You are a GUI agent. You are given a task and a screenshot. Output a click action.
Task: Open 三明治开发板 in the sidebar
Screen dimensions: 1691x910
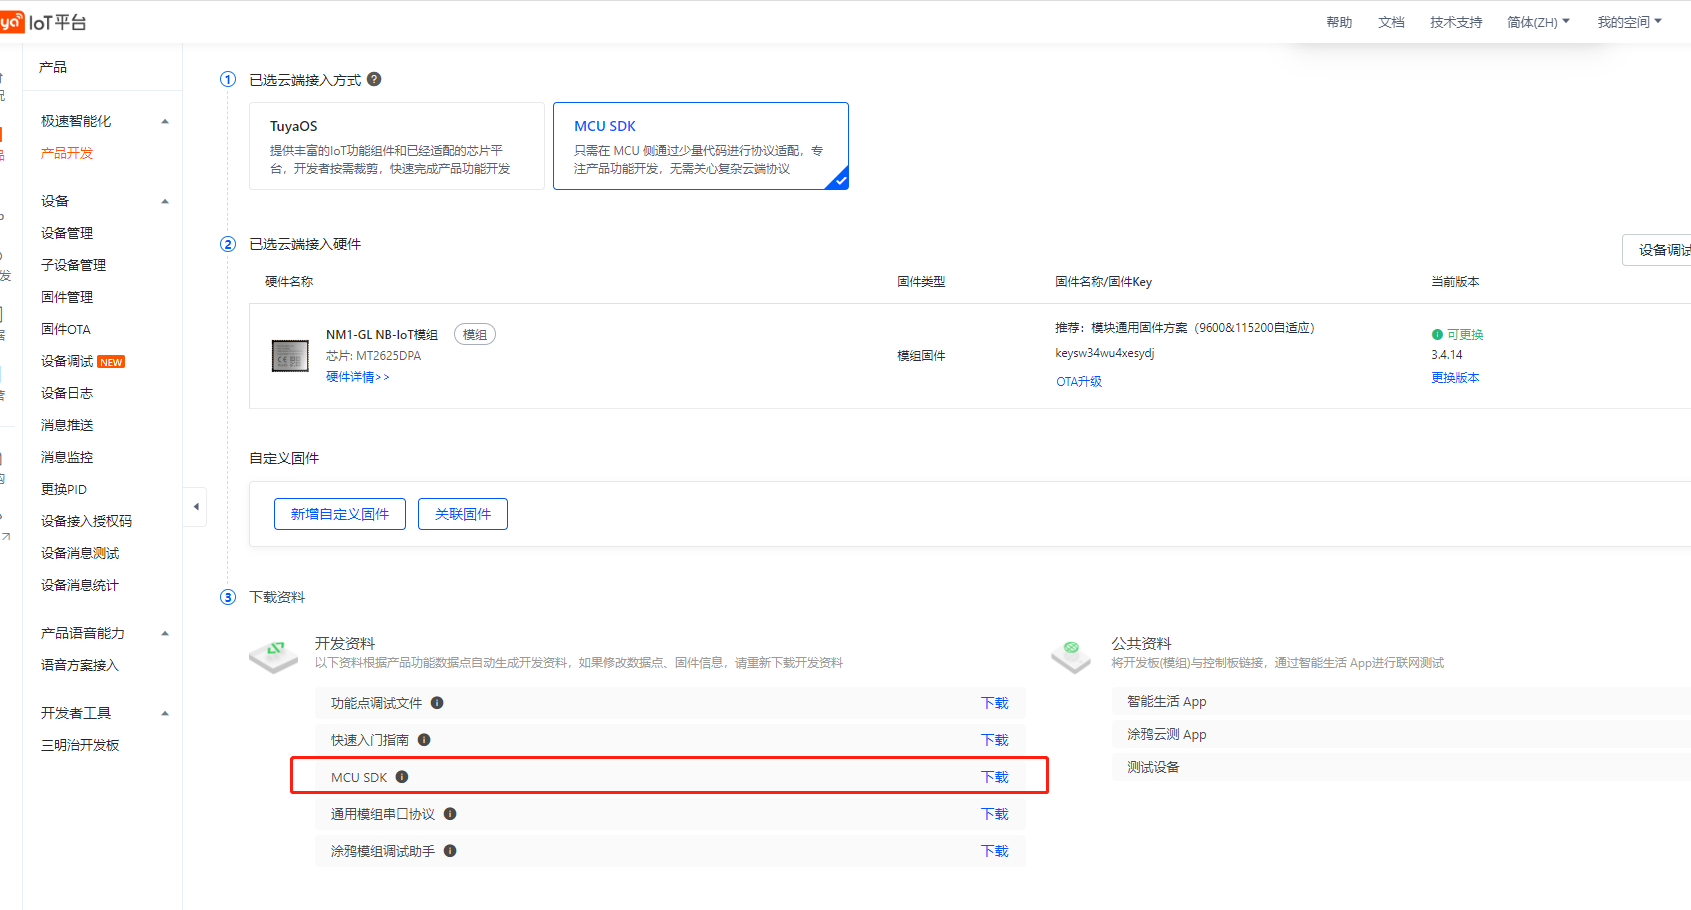click(x=80, y=745)
